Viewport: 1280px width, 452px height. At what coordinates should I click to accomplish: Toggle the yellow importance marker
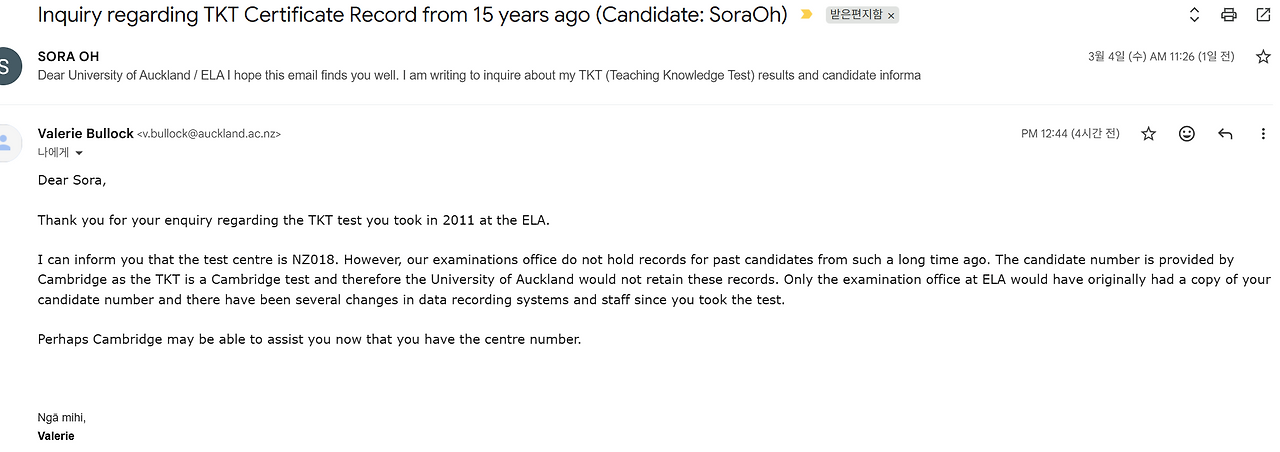click(806, 15)
